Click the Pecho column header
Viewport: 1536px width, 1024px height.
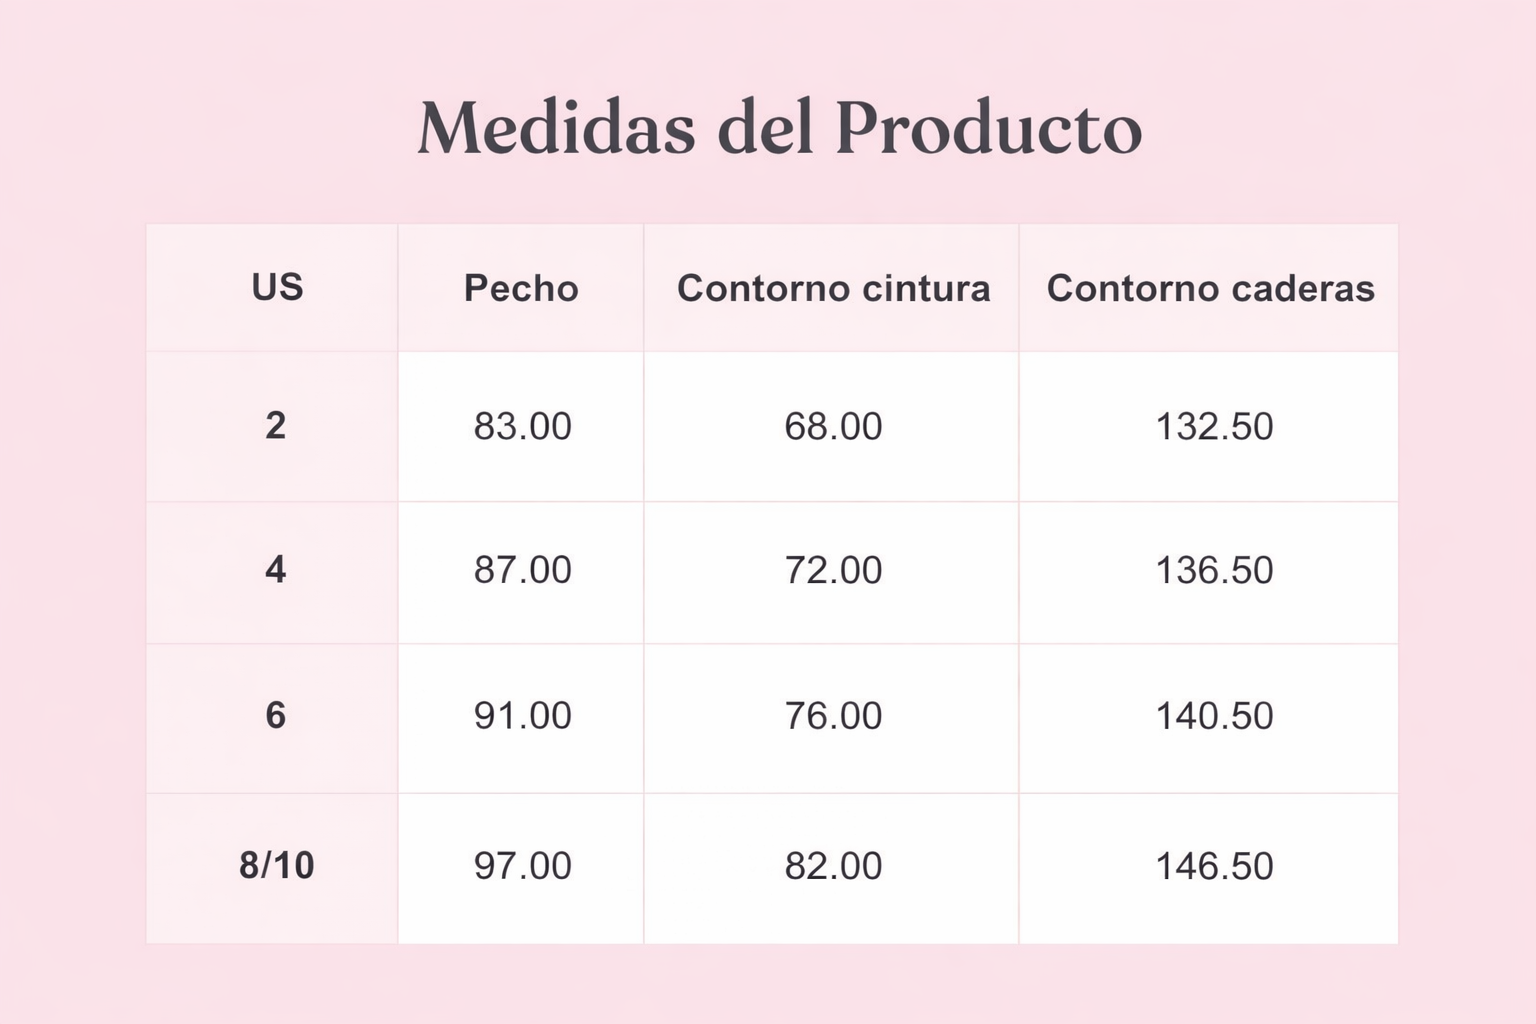521,288
